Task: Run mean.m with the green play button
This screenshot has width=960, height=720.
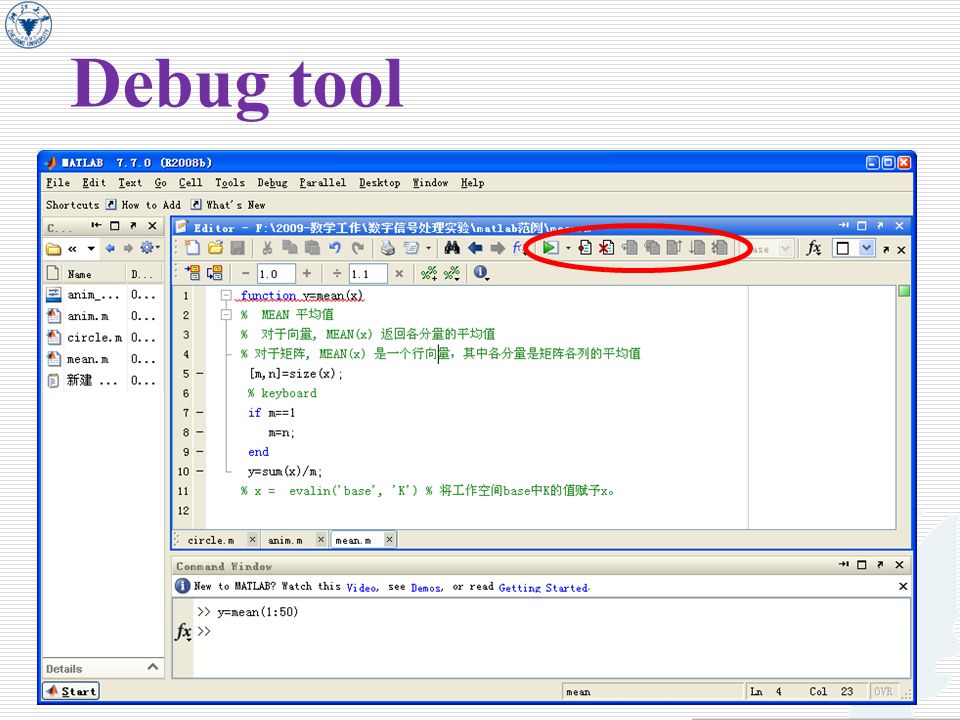Action: click(550, 248)
